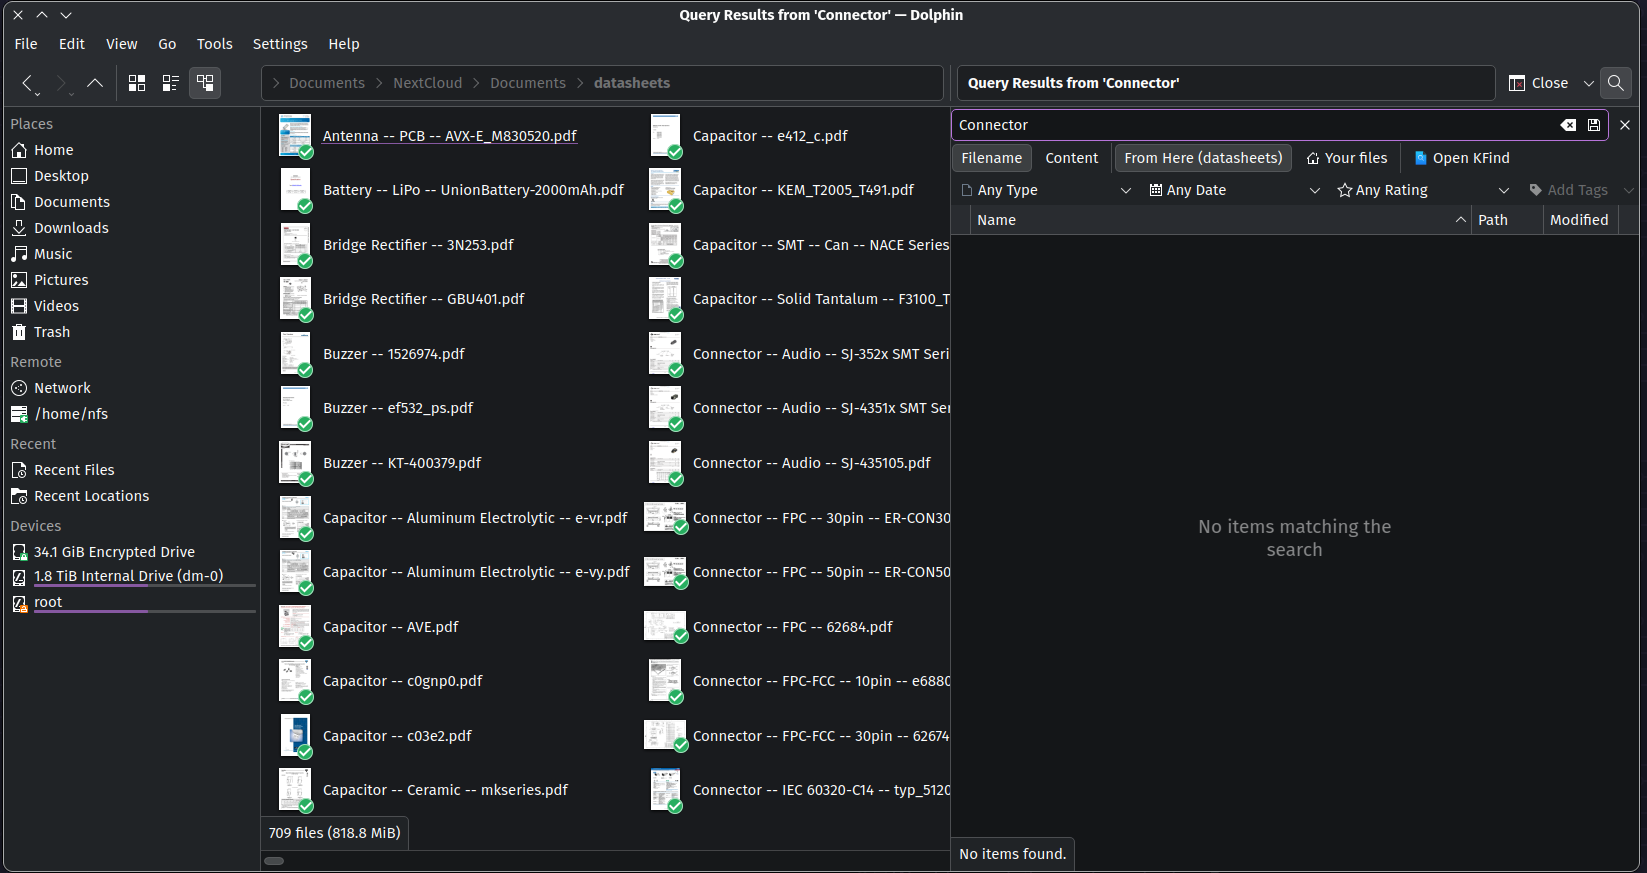This screenshot has height=873, width=1647.
Task: Click the Open KFind button
Action: pos(1461,158)
